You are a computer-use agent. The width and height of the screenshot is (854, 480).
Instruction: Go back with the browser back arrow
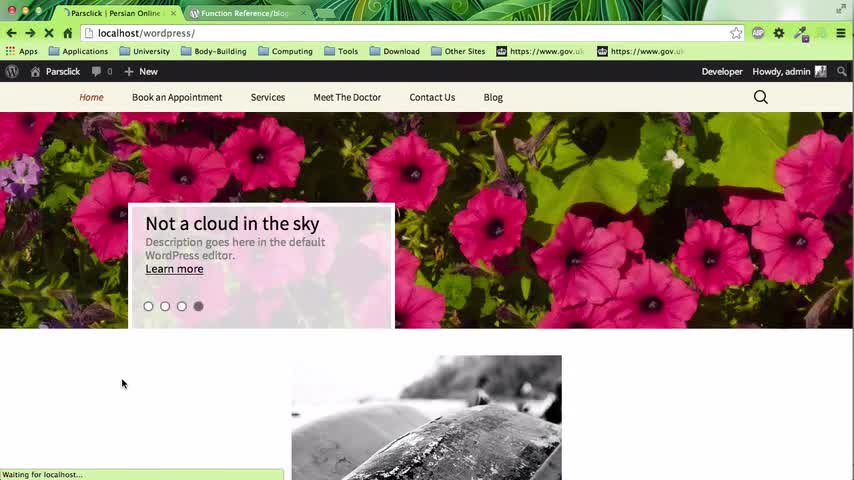(11, 33)
